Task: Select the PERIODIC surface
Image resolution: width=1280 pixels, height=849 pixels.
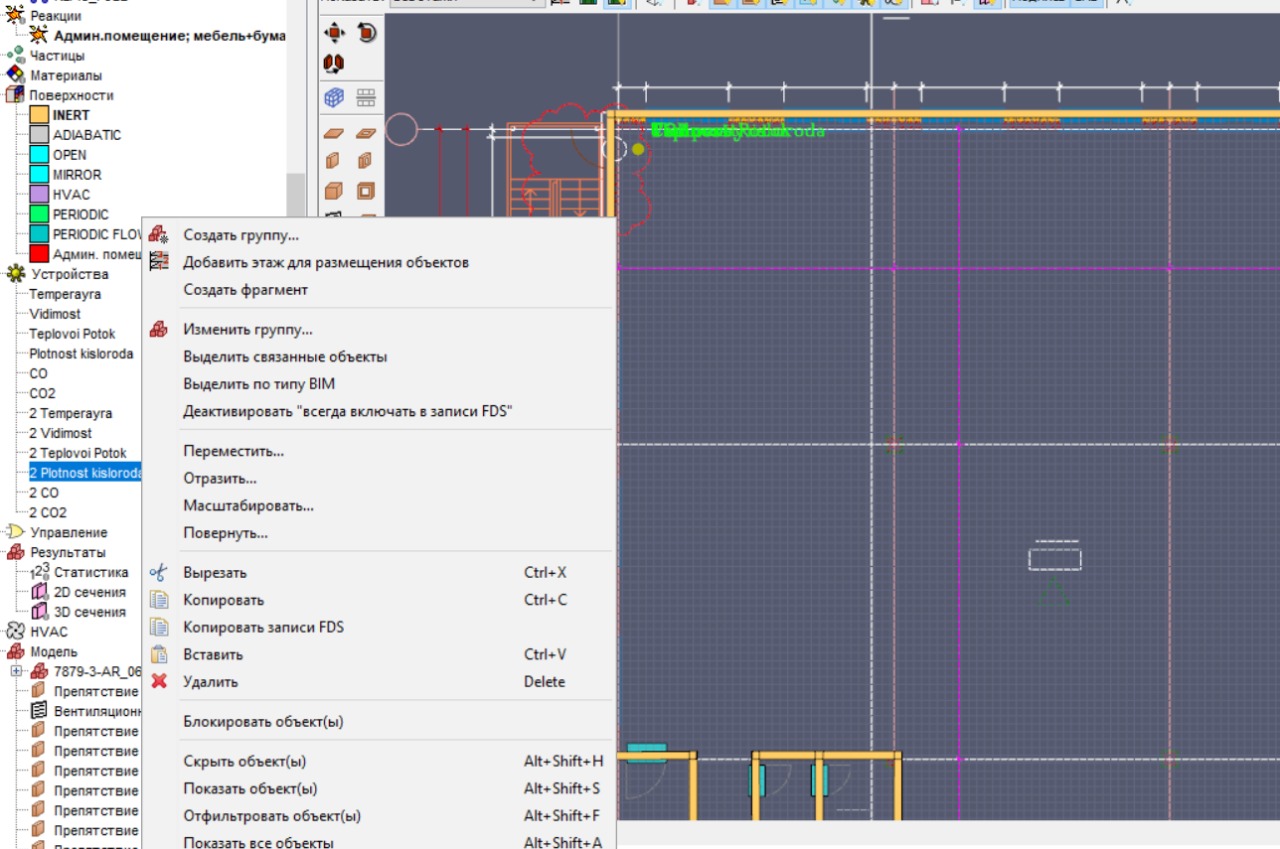Action: point(81,214)
